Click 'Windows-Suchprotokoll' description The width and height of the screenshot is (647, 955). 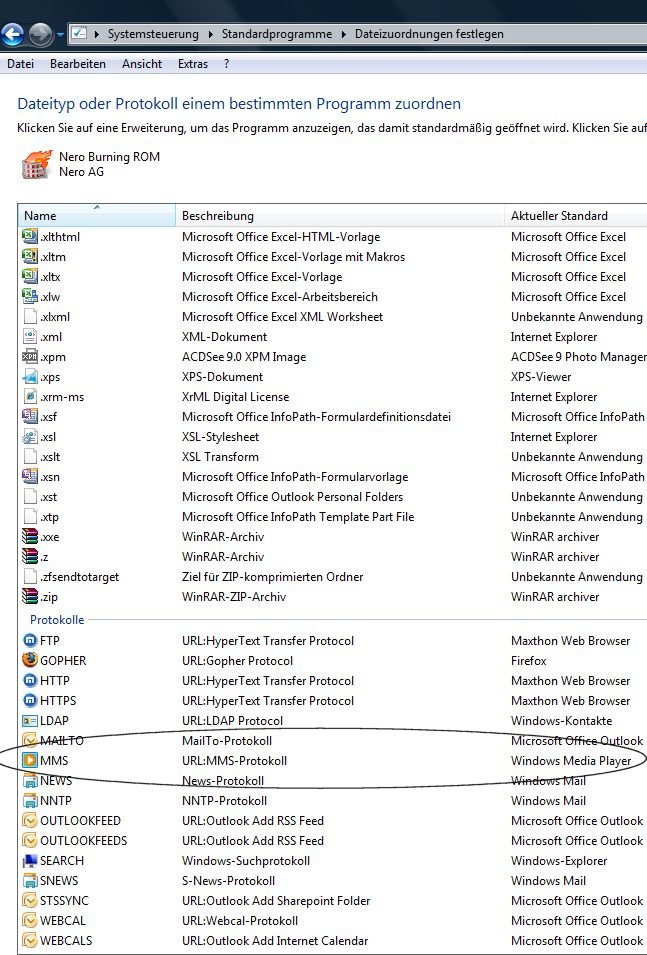point(246,861)
